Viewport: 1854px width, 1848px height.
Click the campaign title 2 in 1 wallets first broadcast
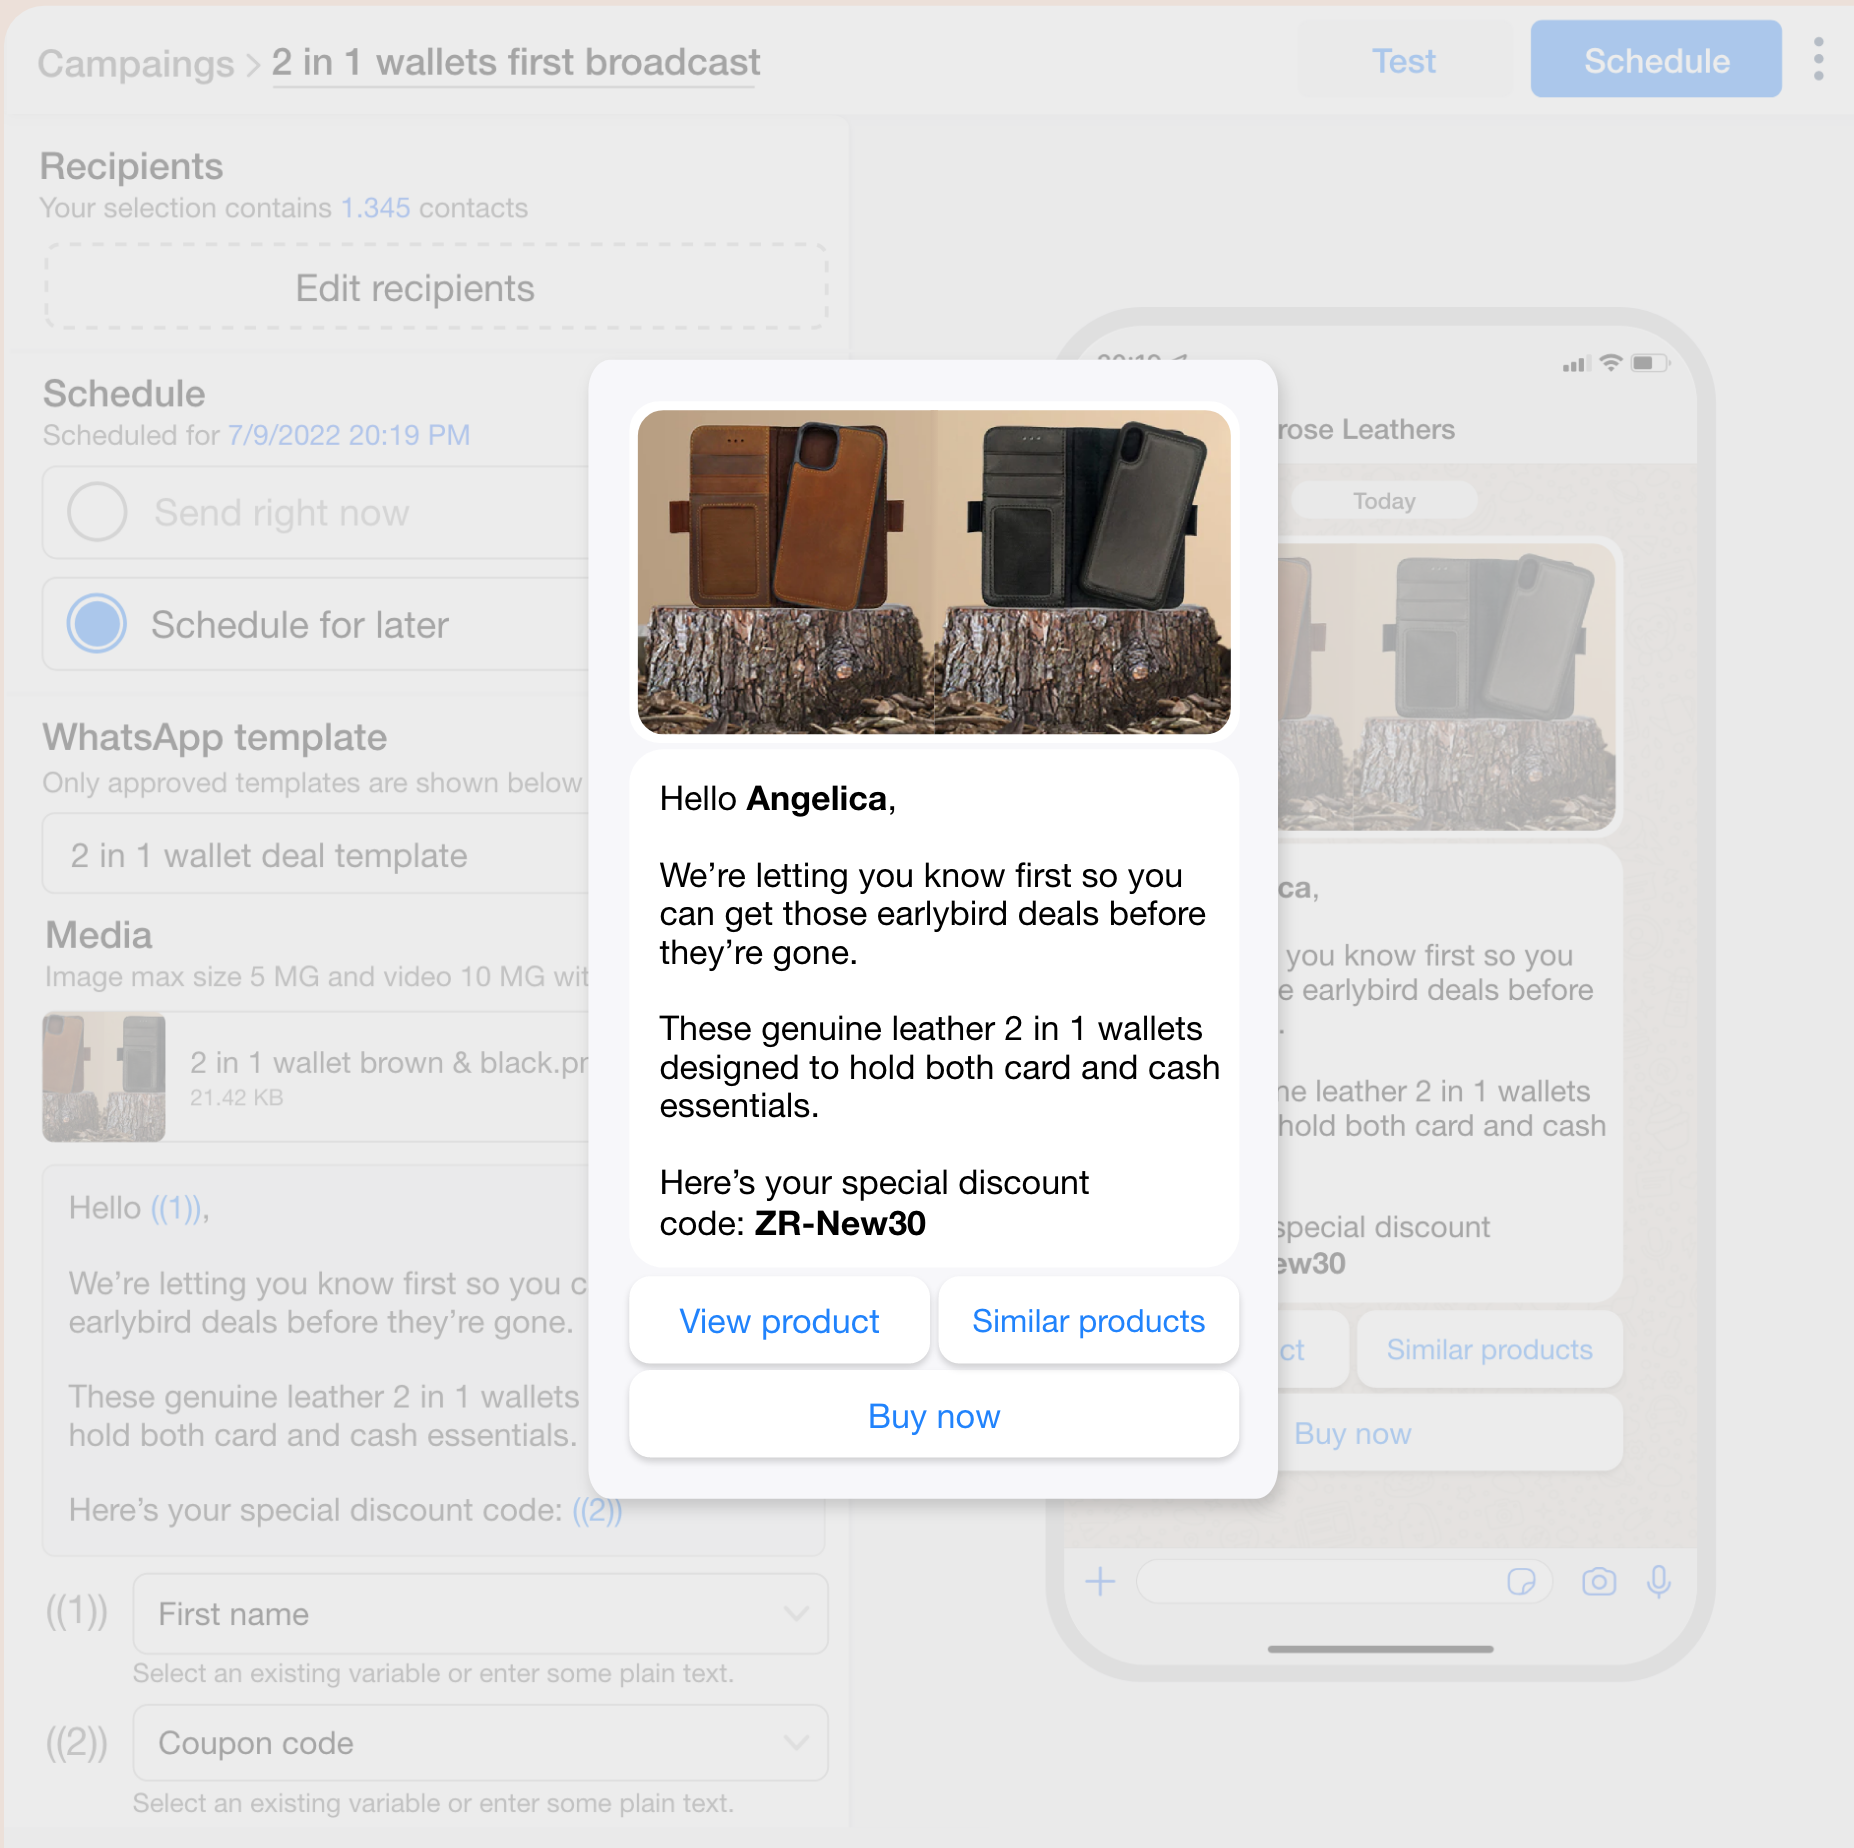tap(515, 63)
